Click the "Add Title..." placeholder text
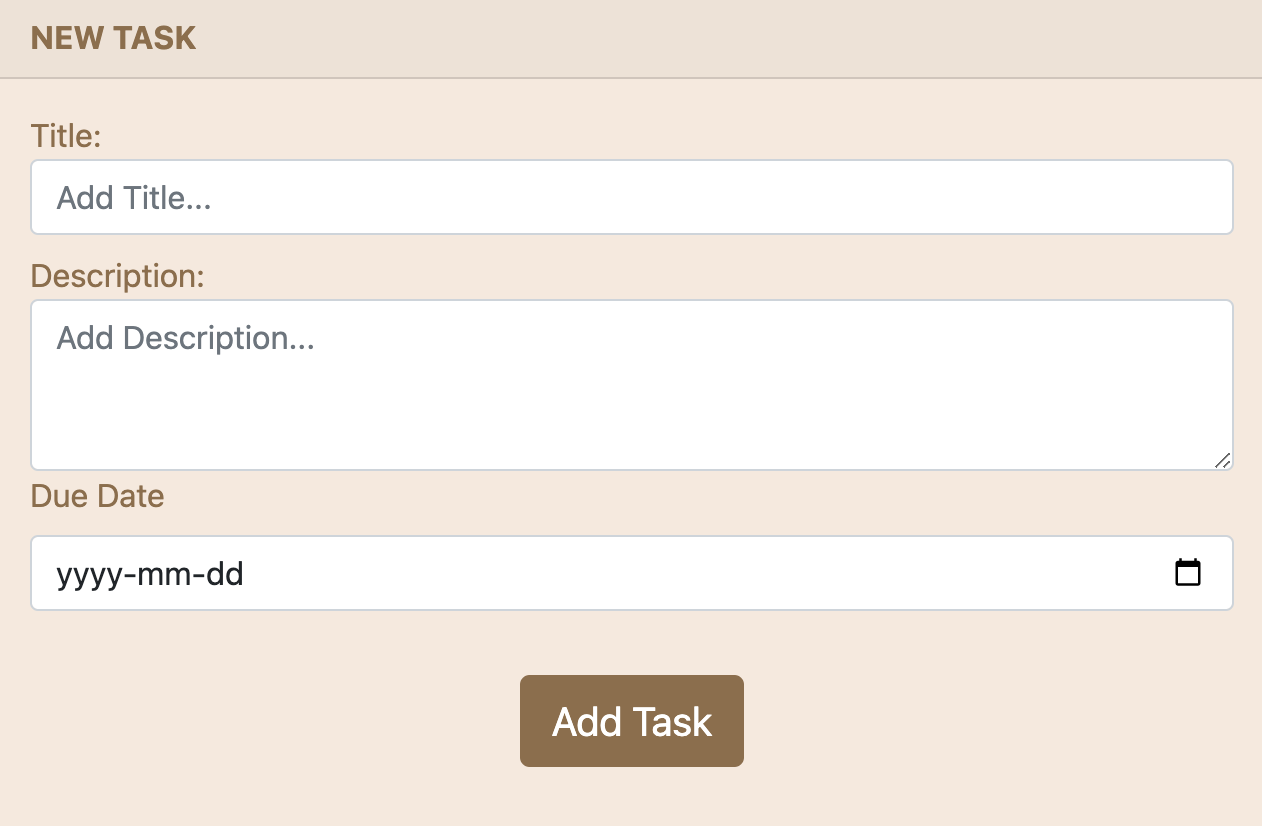This screenshot has height=826, width=1262. (134, 198)
